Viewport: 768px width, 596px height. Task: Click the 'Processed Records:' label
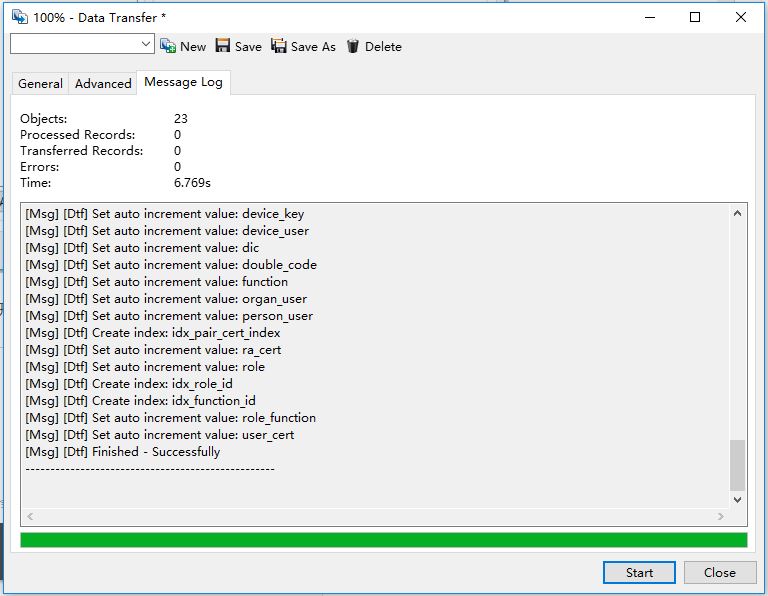point(77,135)
